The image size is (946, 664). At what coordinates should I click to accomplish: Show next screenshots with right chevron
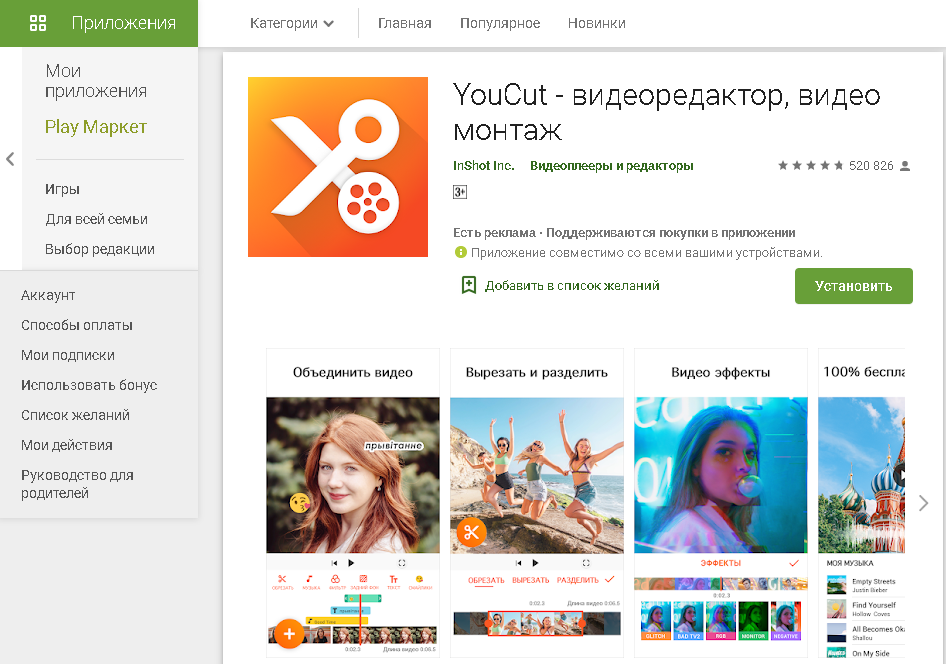tap(923, 503)
